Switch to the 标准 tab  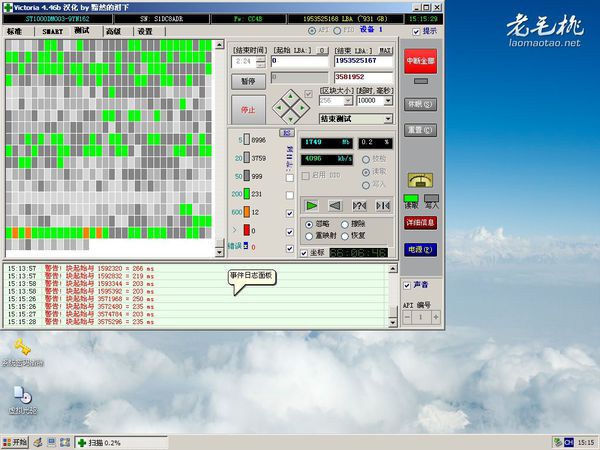[14, 31]
